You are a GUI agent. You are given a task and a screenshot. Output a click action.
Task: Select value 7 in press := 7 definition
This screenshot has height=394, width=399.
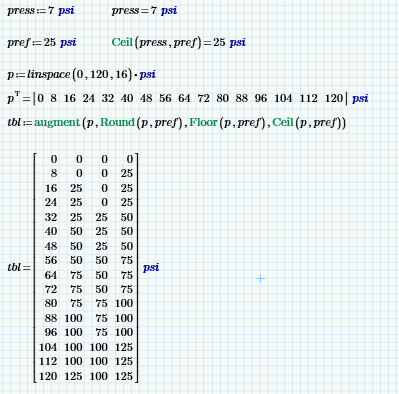51,10
